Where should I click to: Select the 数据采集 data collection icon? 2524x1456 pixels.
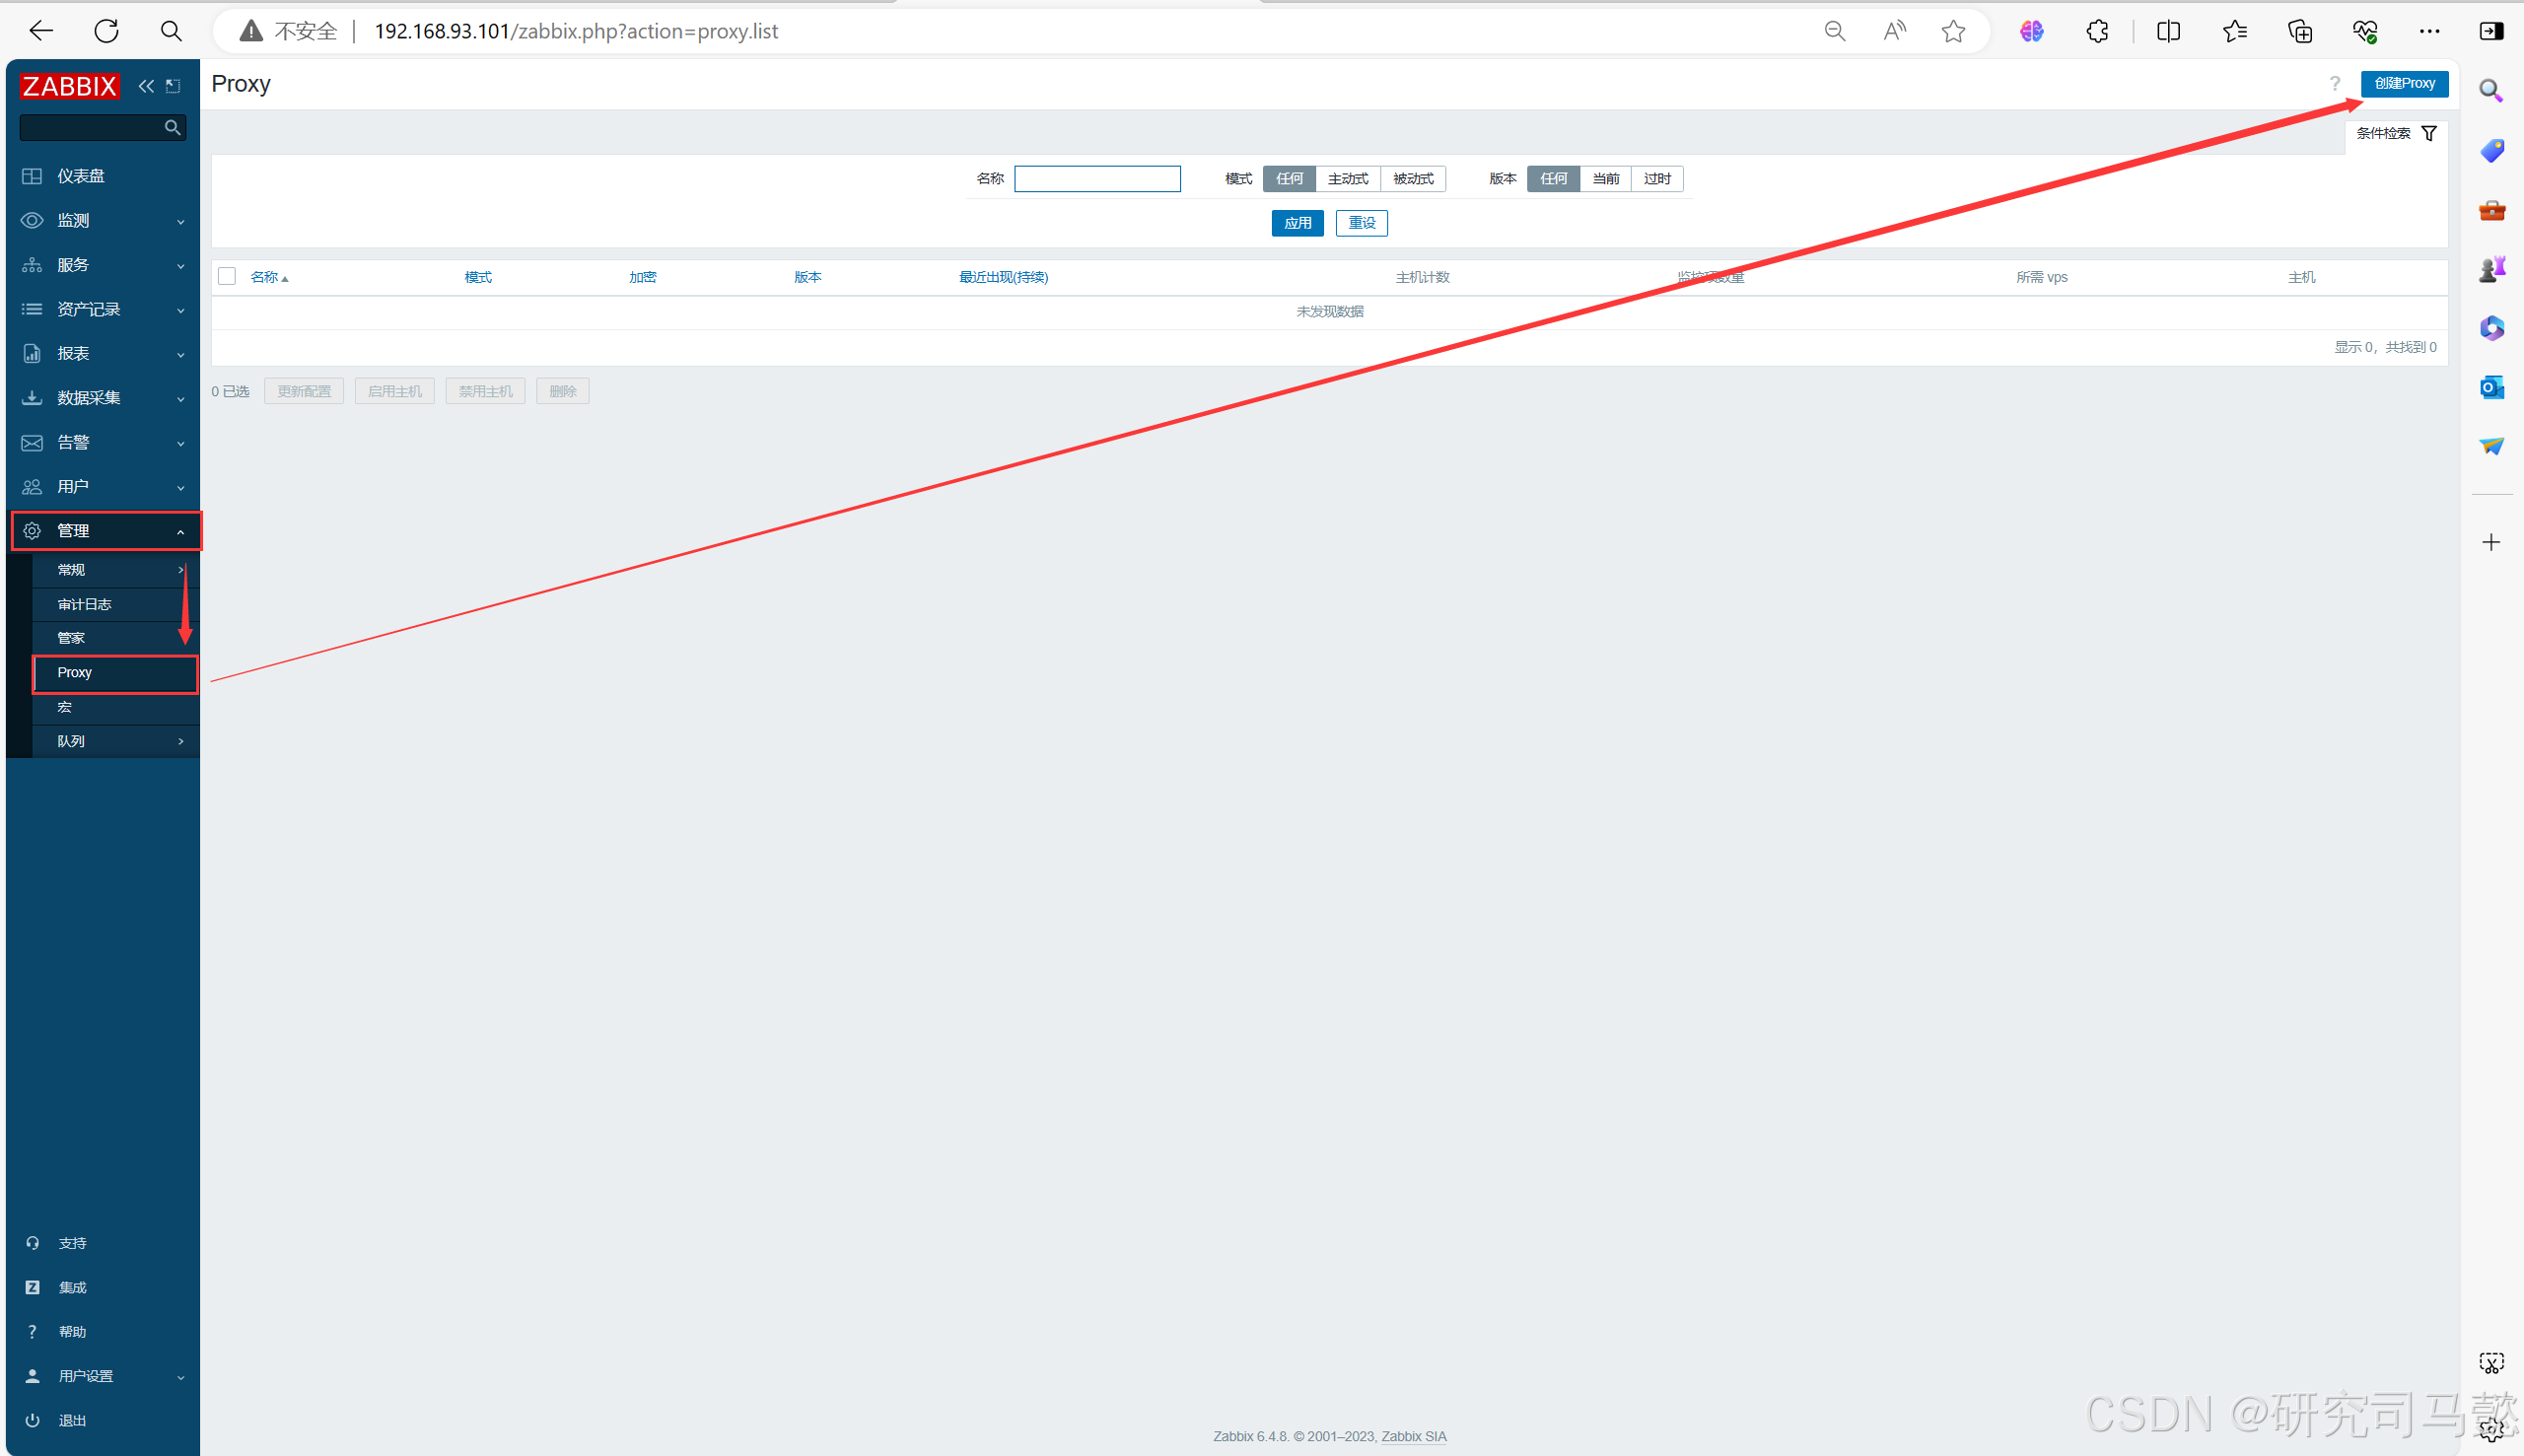coord(30,397)
